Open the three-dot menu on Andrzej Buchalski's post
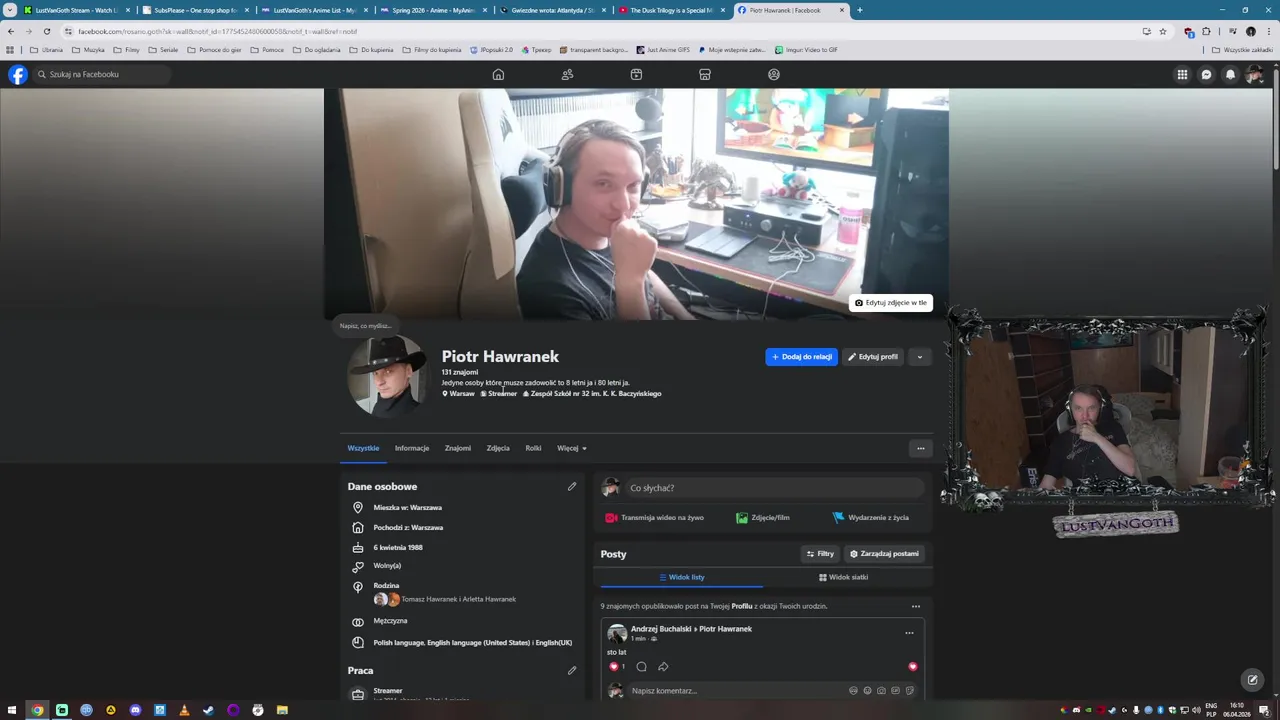 pyautogui.click(x=909, y=633)
